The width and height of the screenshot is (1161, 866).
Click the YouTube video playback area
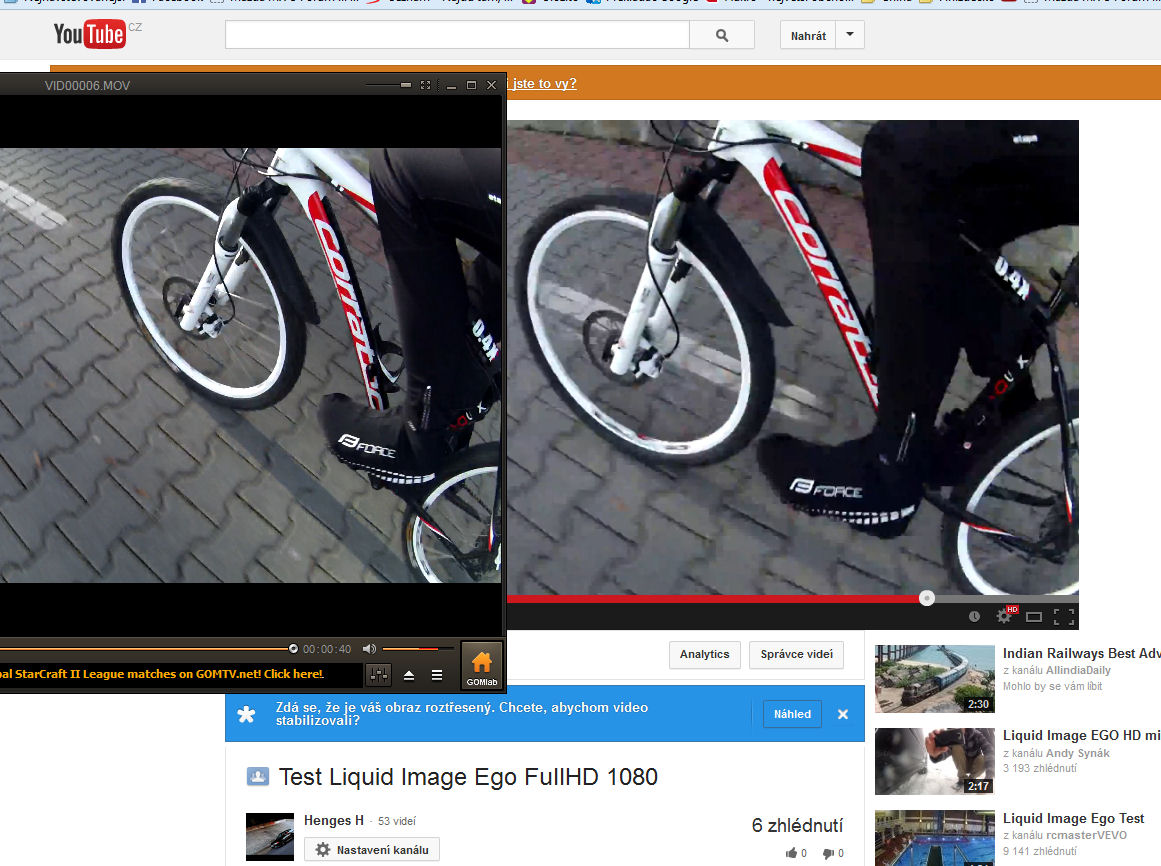click(x=792, y=358)
